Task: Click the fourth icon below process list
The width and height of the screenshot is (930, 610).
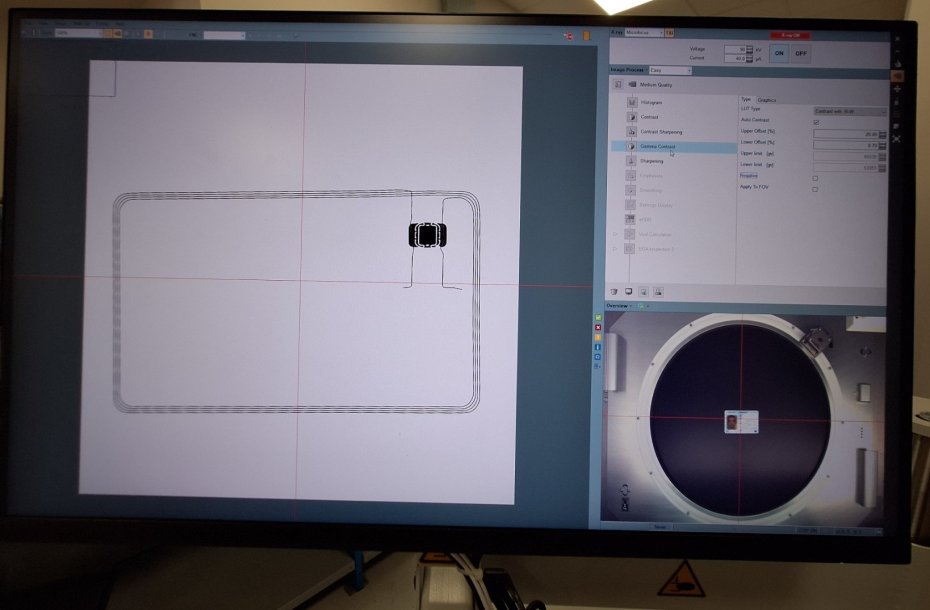Action: pos(658,292)
